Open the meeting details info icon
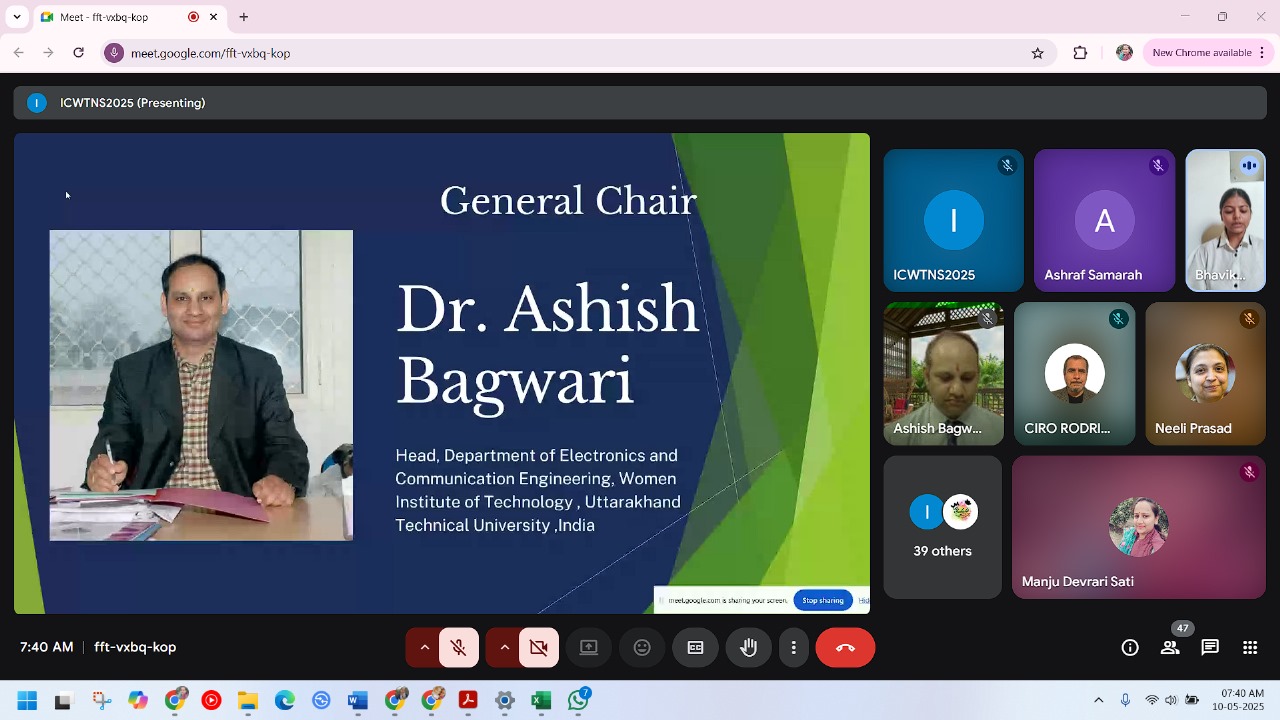 (x=1130, y=648)
